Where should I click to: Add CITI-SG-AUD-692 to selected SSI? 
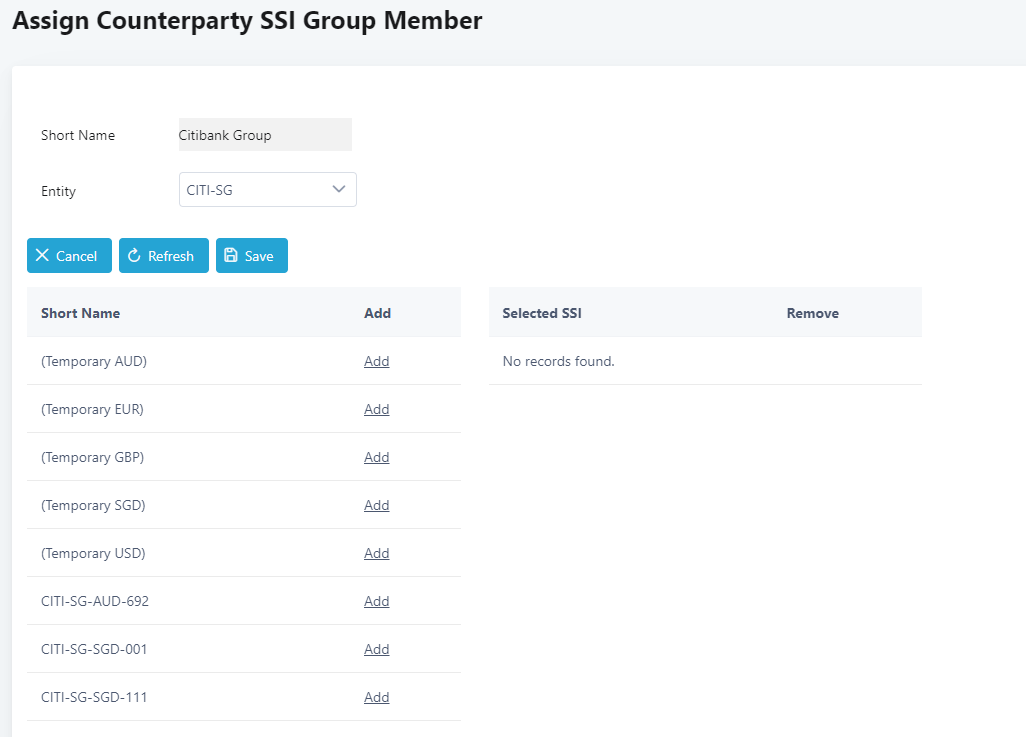(x=376, y=601)
